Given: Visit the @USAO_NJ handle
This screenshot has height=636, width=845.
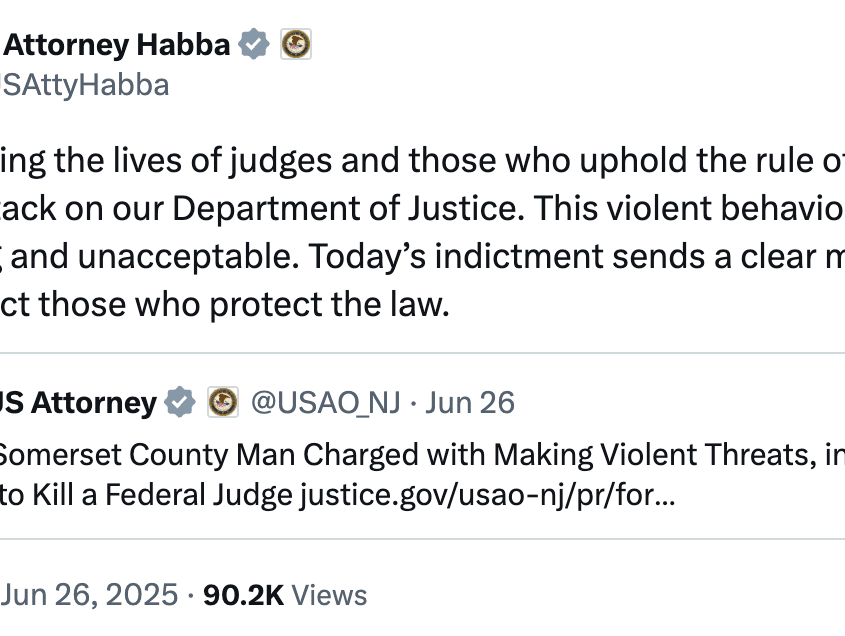Looking at the screenshot, I should coord(326,403).
